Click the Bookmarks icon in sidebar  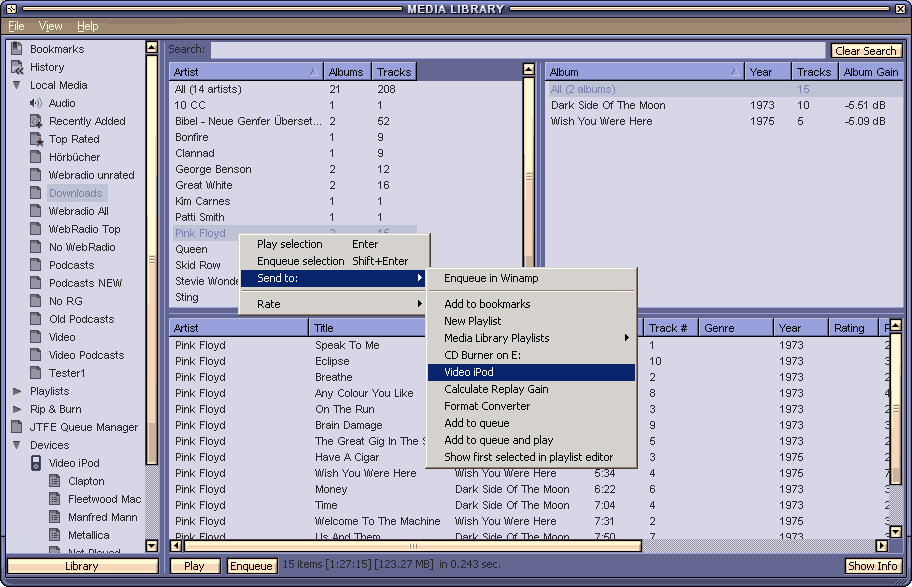pyautogui.click(x=17, y=49)
